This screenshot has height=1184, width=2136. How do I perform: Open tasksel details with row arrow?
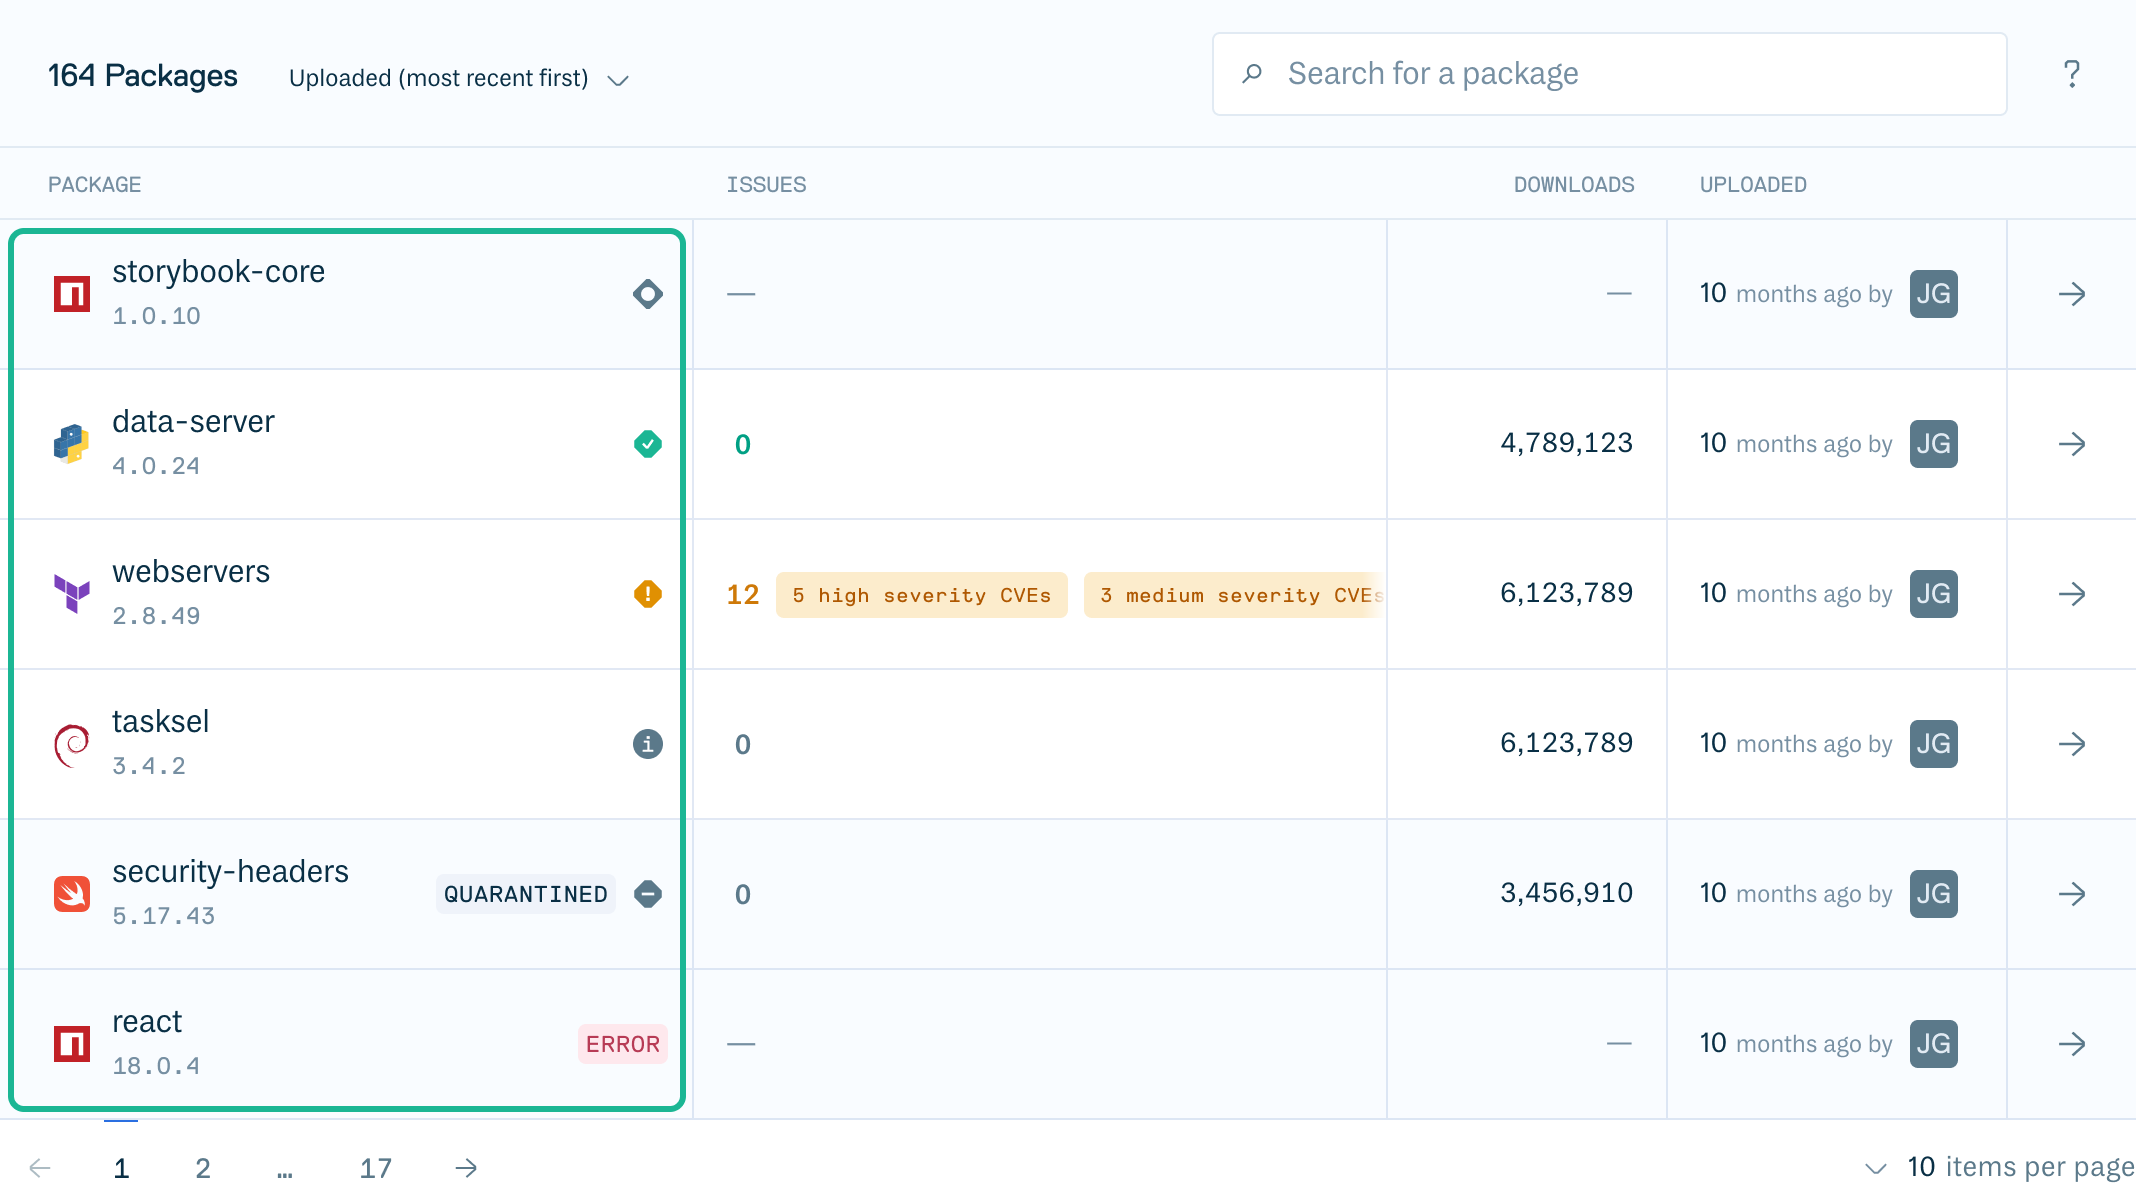[x=2072, y=744]
